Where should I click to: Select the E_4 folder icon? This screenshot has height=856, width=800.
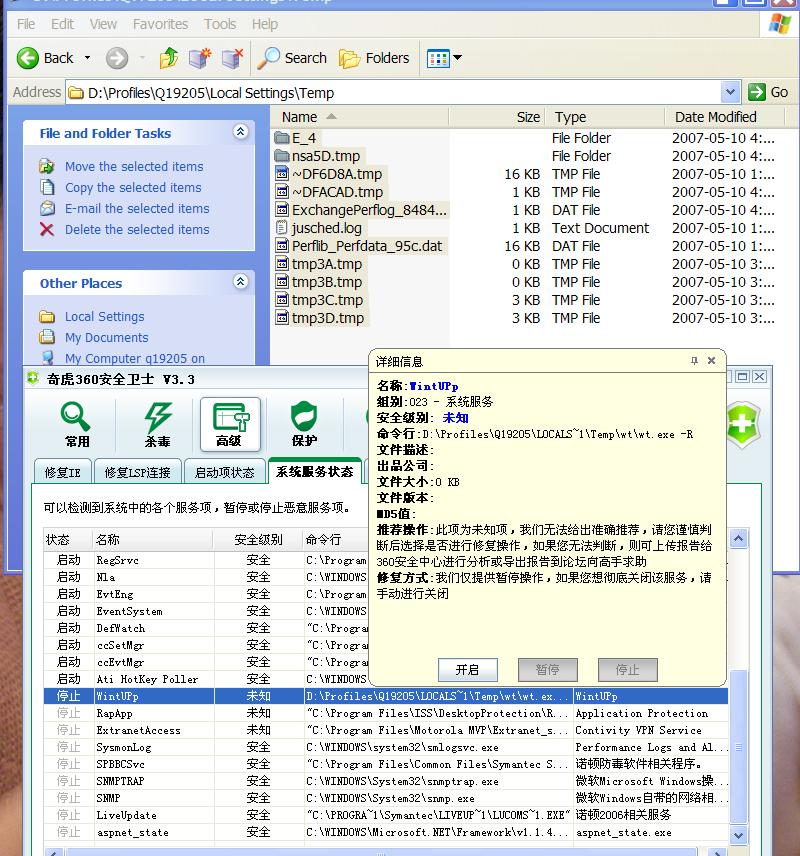pos(282,138)
